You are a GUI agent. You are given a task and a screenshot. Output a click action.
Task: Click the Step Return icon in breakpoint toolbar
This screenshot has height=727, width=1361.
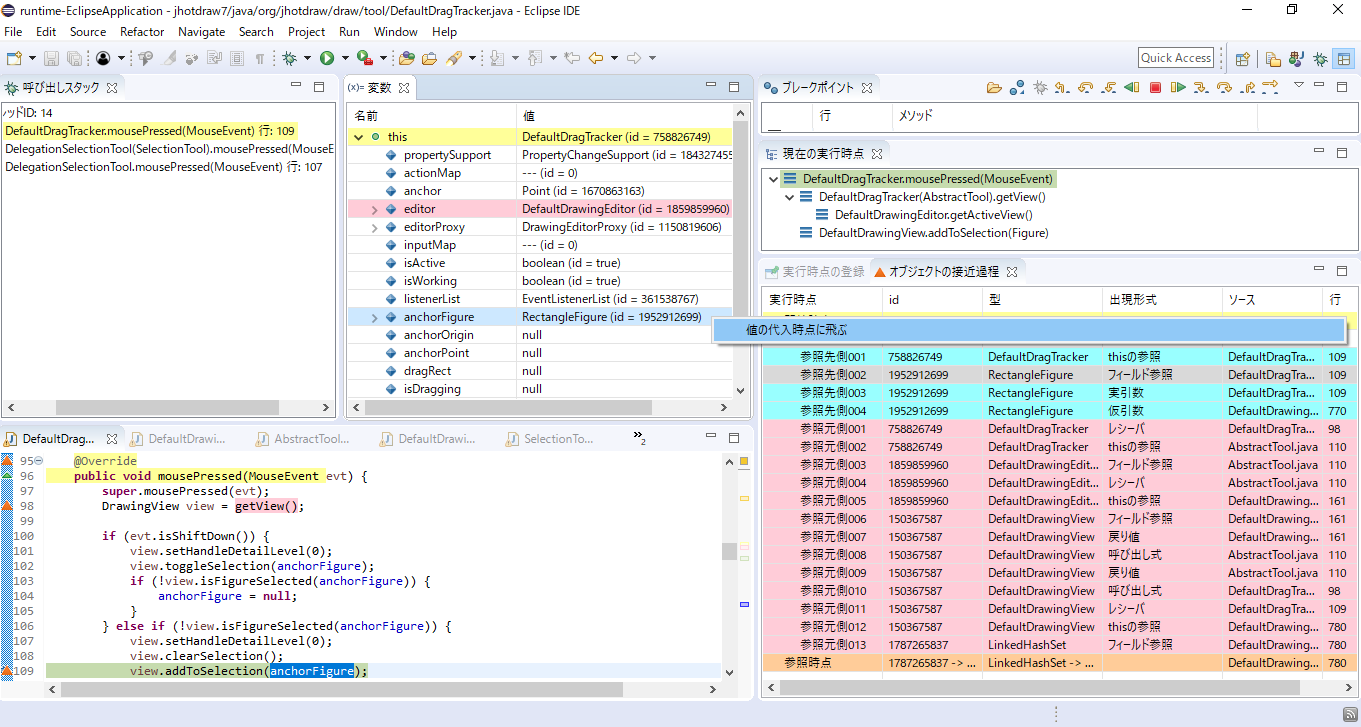pyautogui.click(x=1247, y=88)
